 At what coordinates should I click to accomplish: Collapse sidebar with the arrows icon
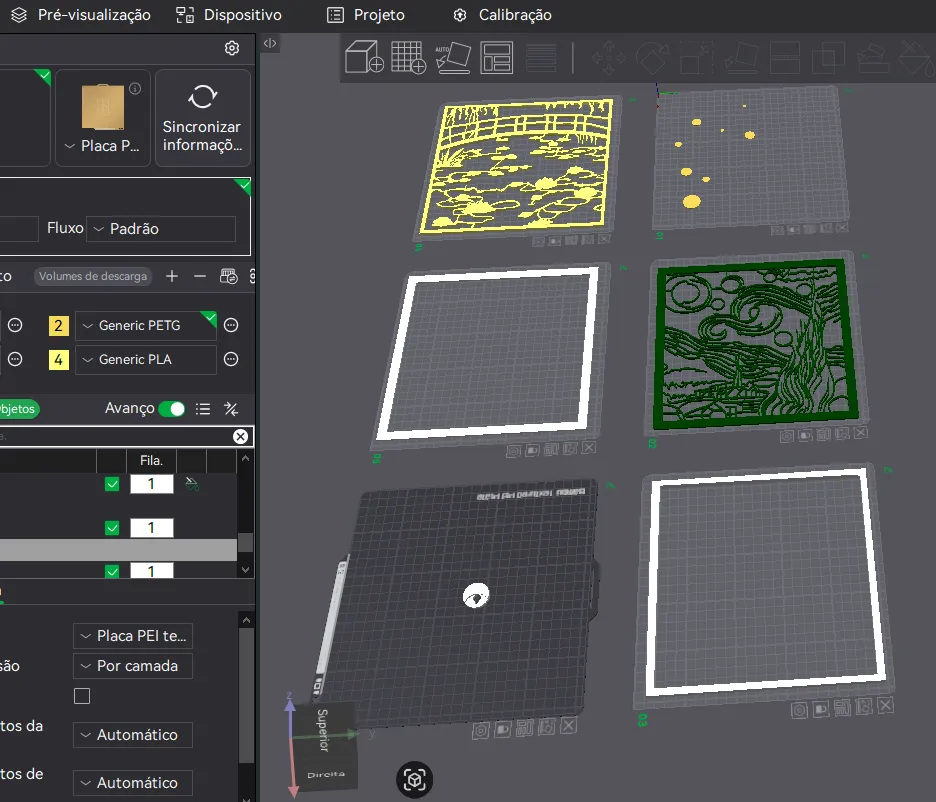pos(270,43)
